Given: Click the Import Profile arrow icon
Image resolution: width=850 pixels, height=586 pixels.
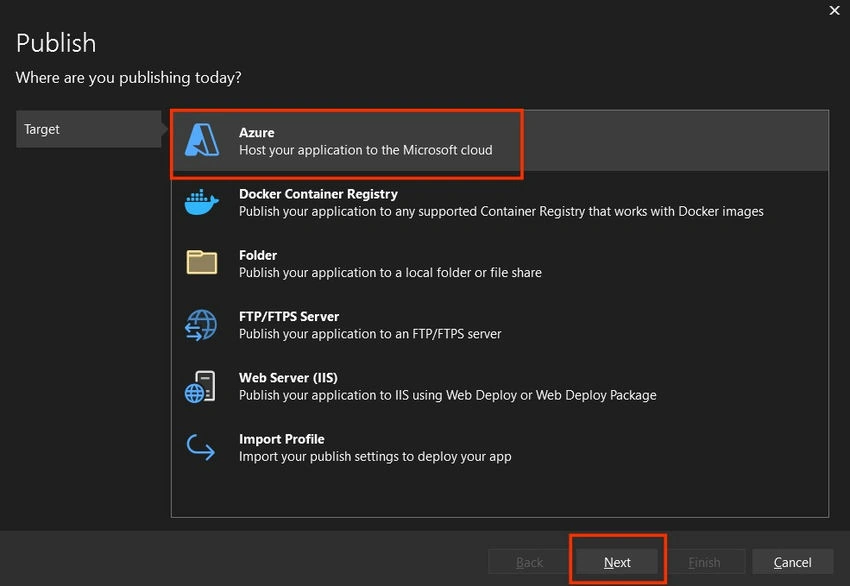Looking at the screenshot, I should point(201,447).
